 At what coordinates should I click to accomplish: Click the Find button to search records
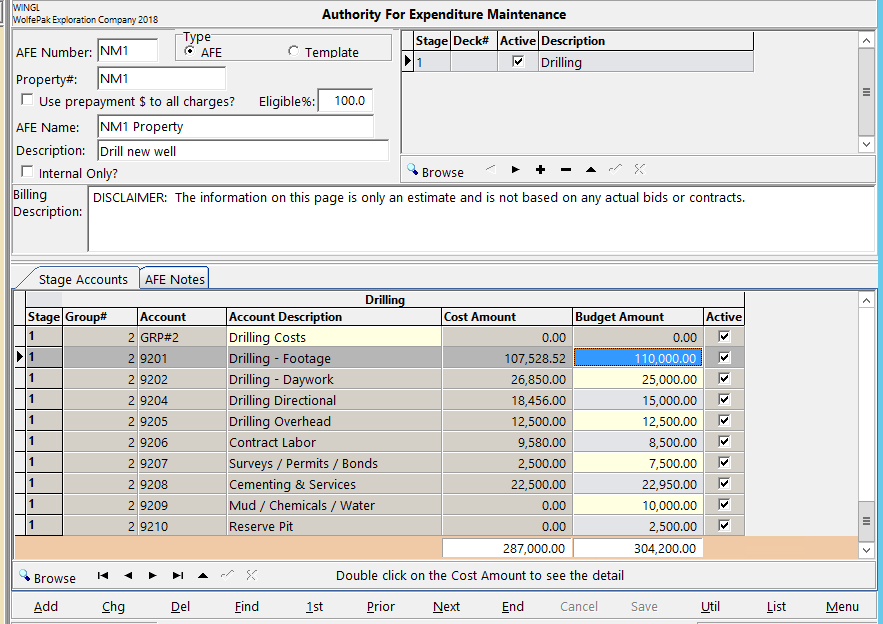coord(246,606)
